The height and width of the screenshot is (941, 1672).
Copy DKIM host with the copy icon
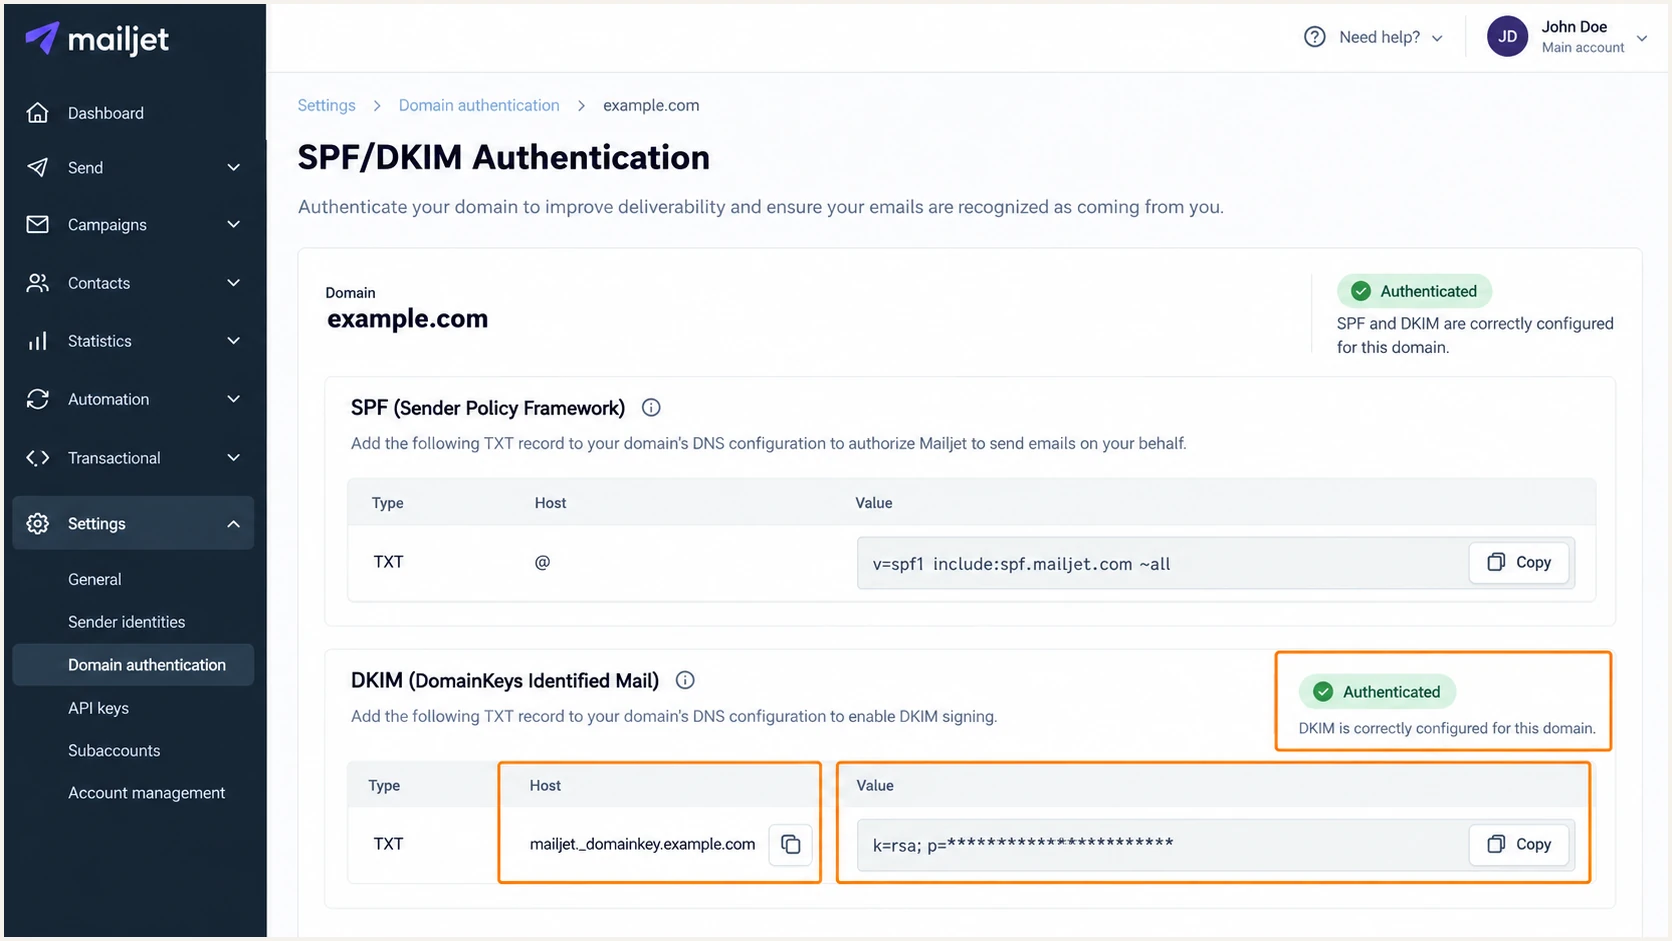[790, 844]
